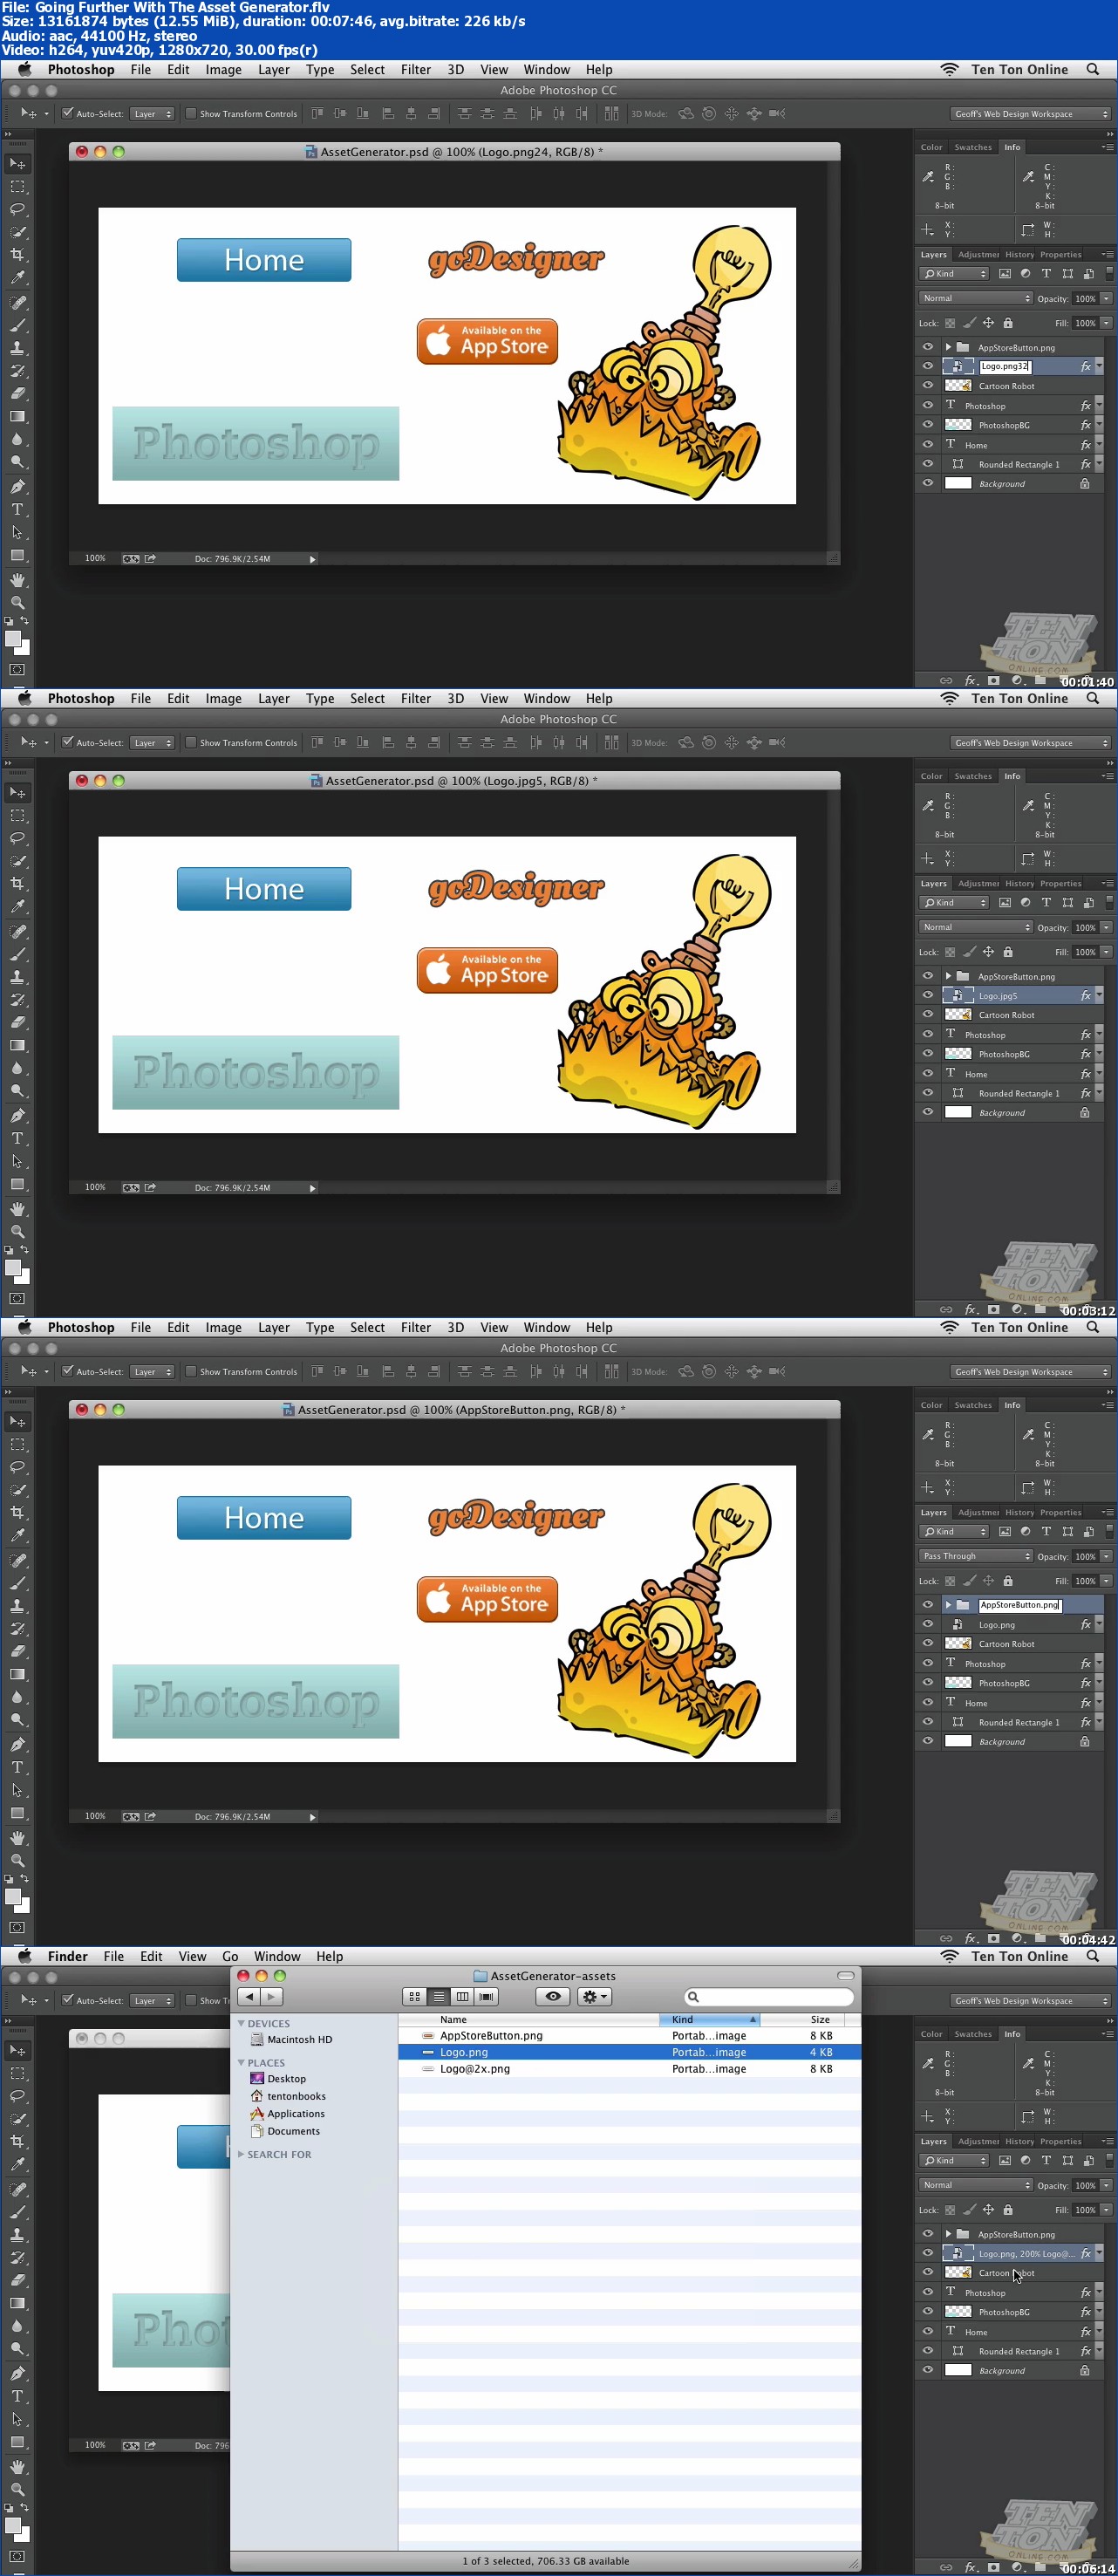Open the workspace dropdown in the 00:01:40 frame
The height and width of the screenshot is (2576, 1118).
(x=1030, y=114)
